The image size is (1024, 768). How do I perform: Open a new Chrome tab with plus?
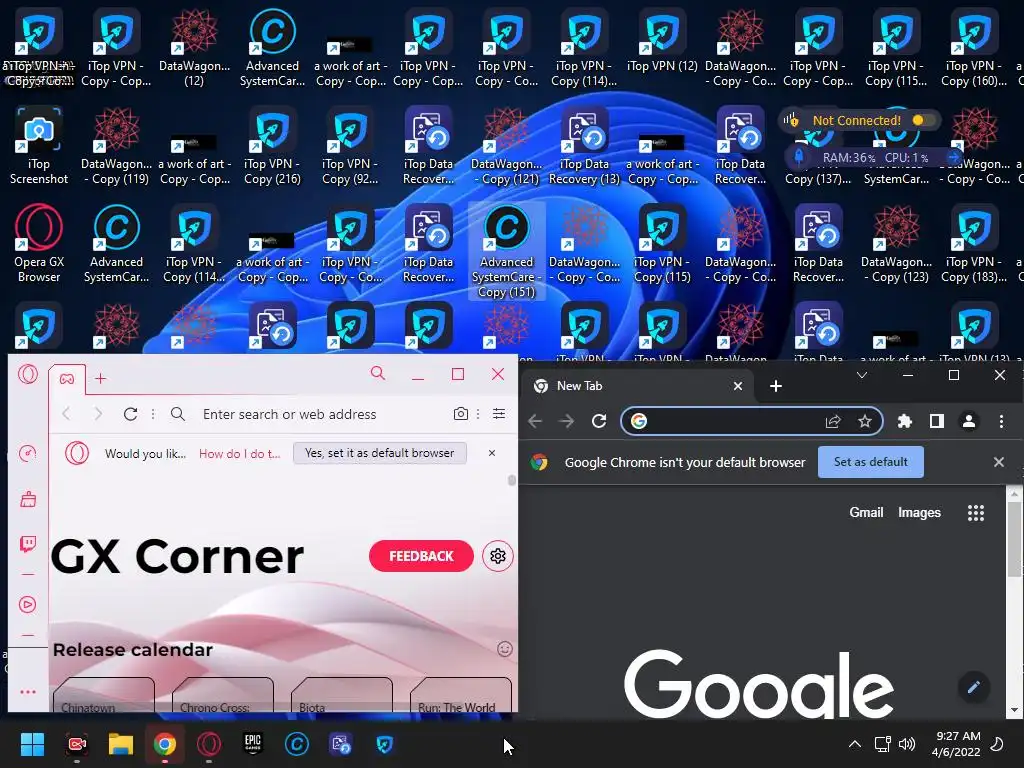(776, 386)
